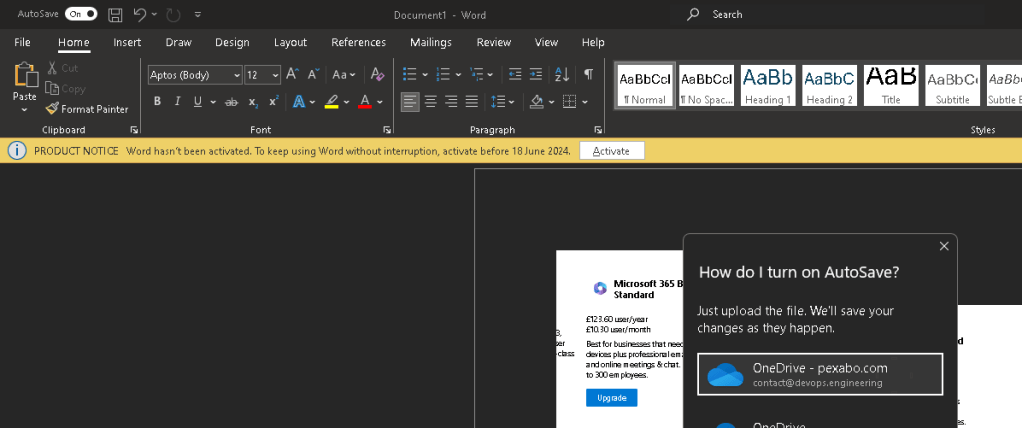Apply the Heading 1 style
Screen dimensions: 1022x428
768,85
